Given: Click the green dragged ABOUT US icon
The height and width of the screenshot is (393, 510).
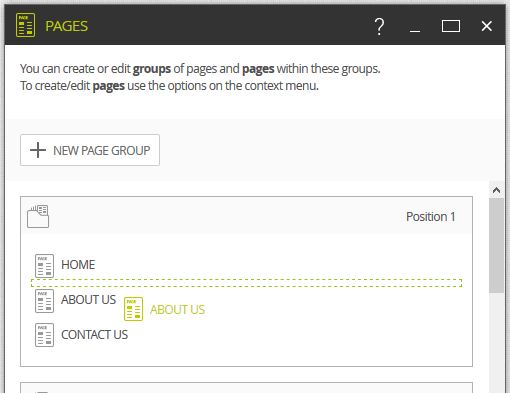Looking at the screenshot, I should (x=133, y=309).
